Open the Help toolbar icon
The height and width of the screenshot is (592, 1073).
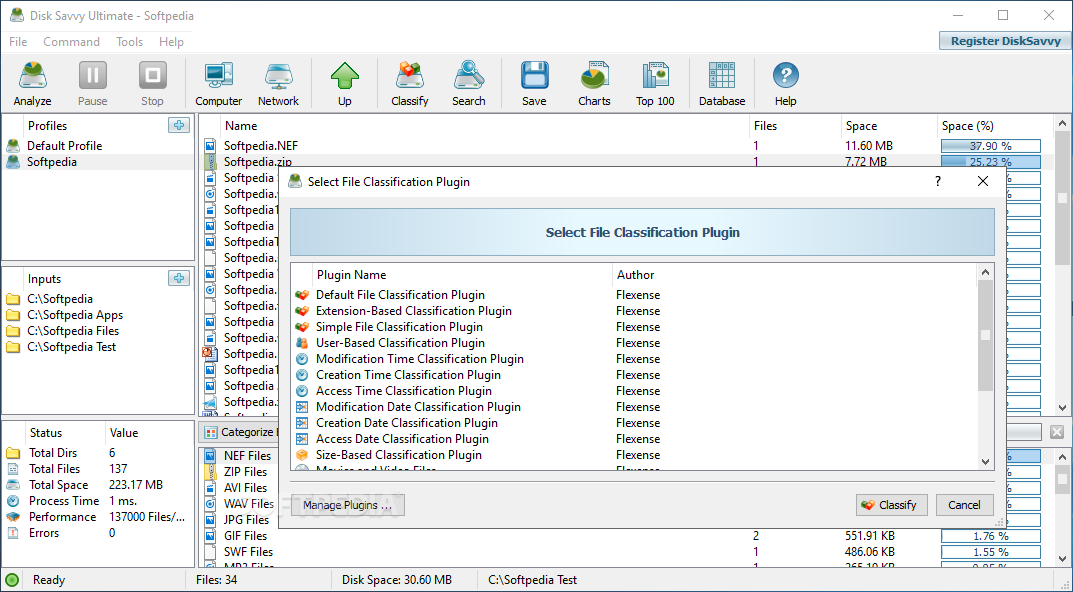[x=786, y=83]
